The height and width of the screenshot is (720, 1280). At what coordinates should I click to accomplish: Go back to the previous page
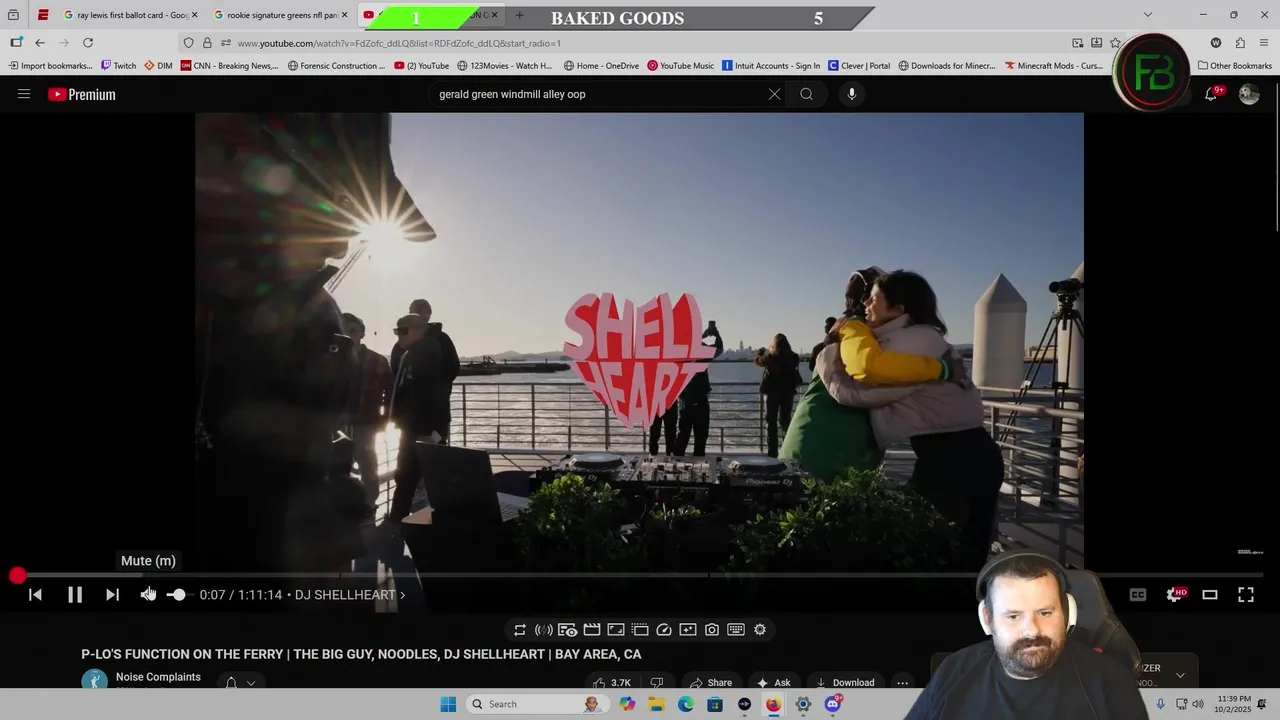click(x=40, y=43)
